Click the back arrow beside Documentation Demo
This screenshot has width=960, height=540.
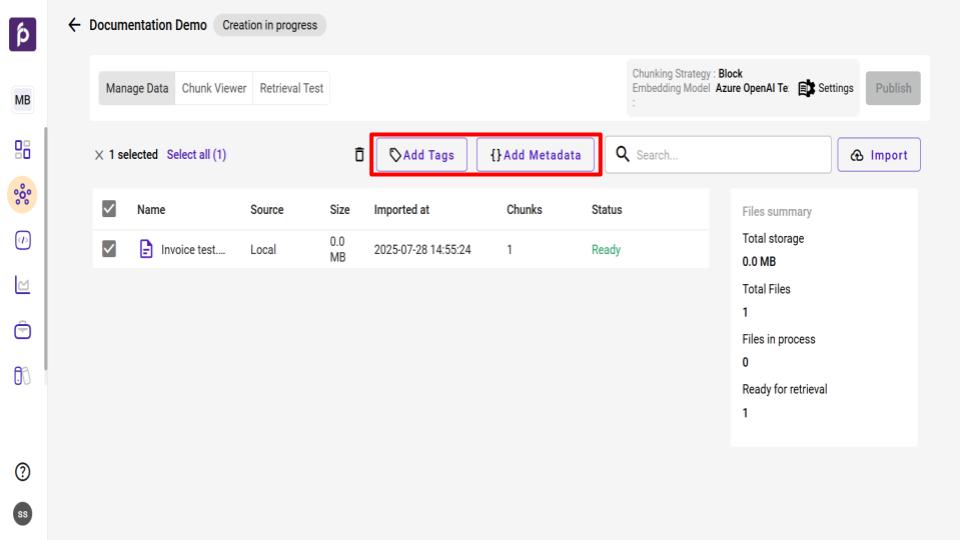coord(73,24)
